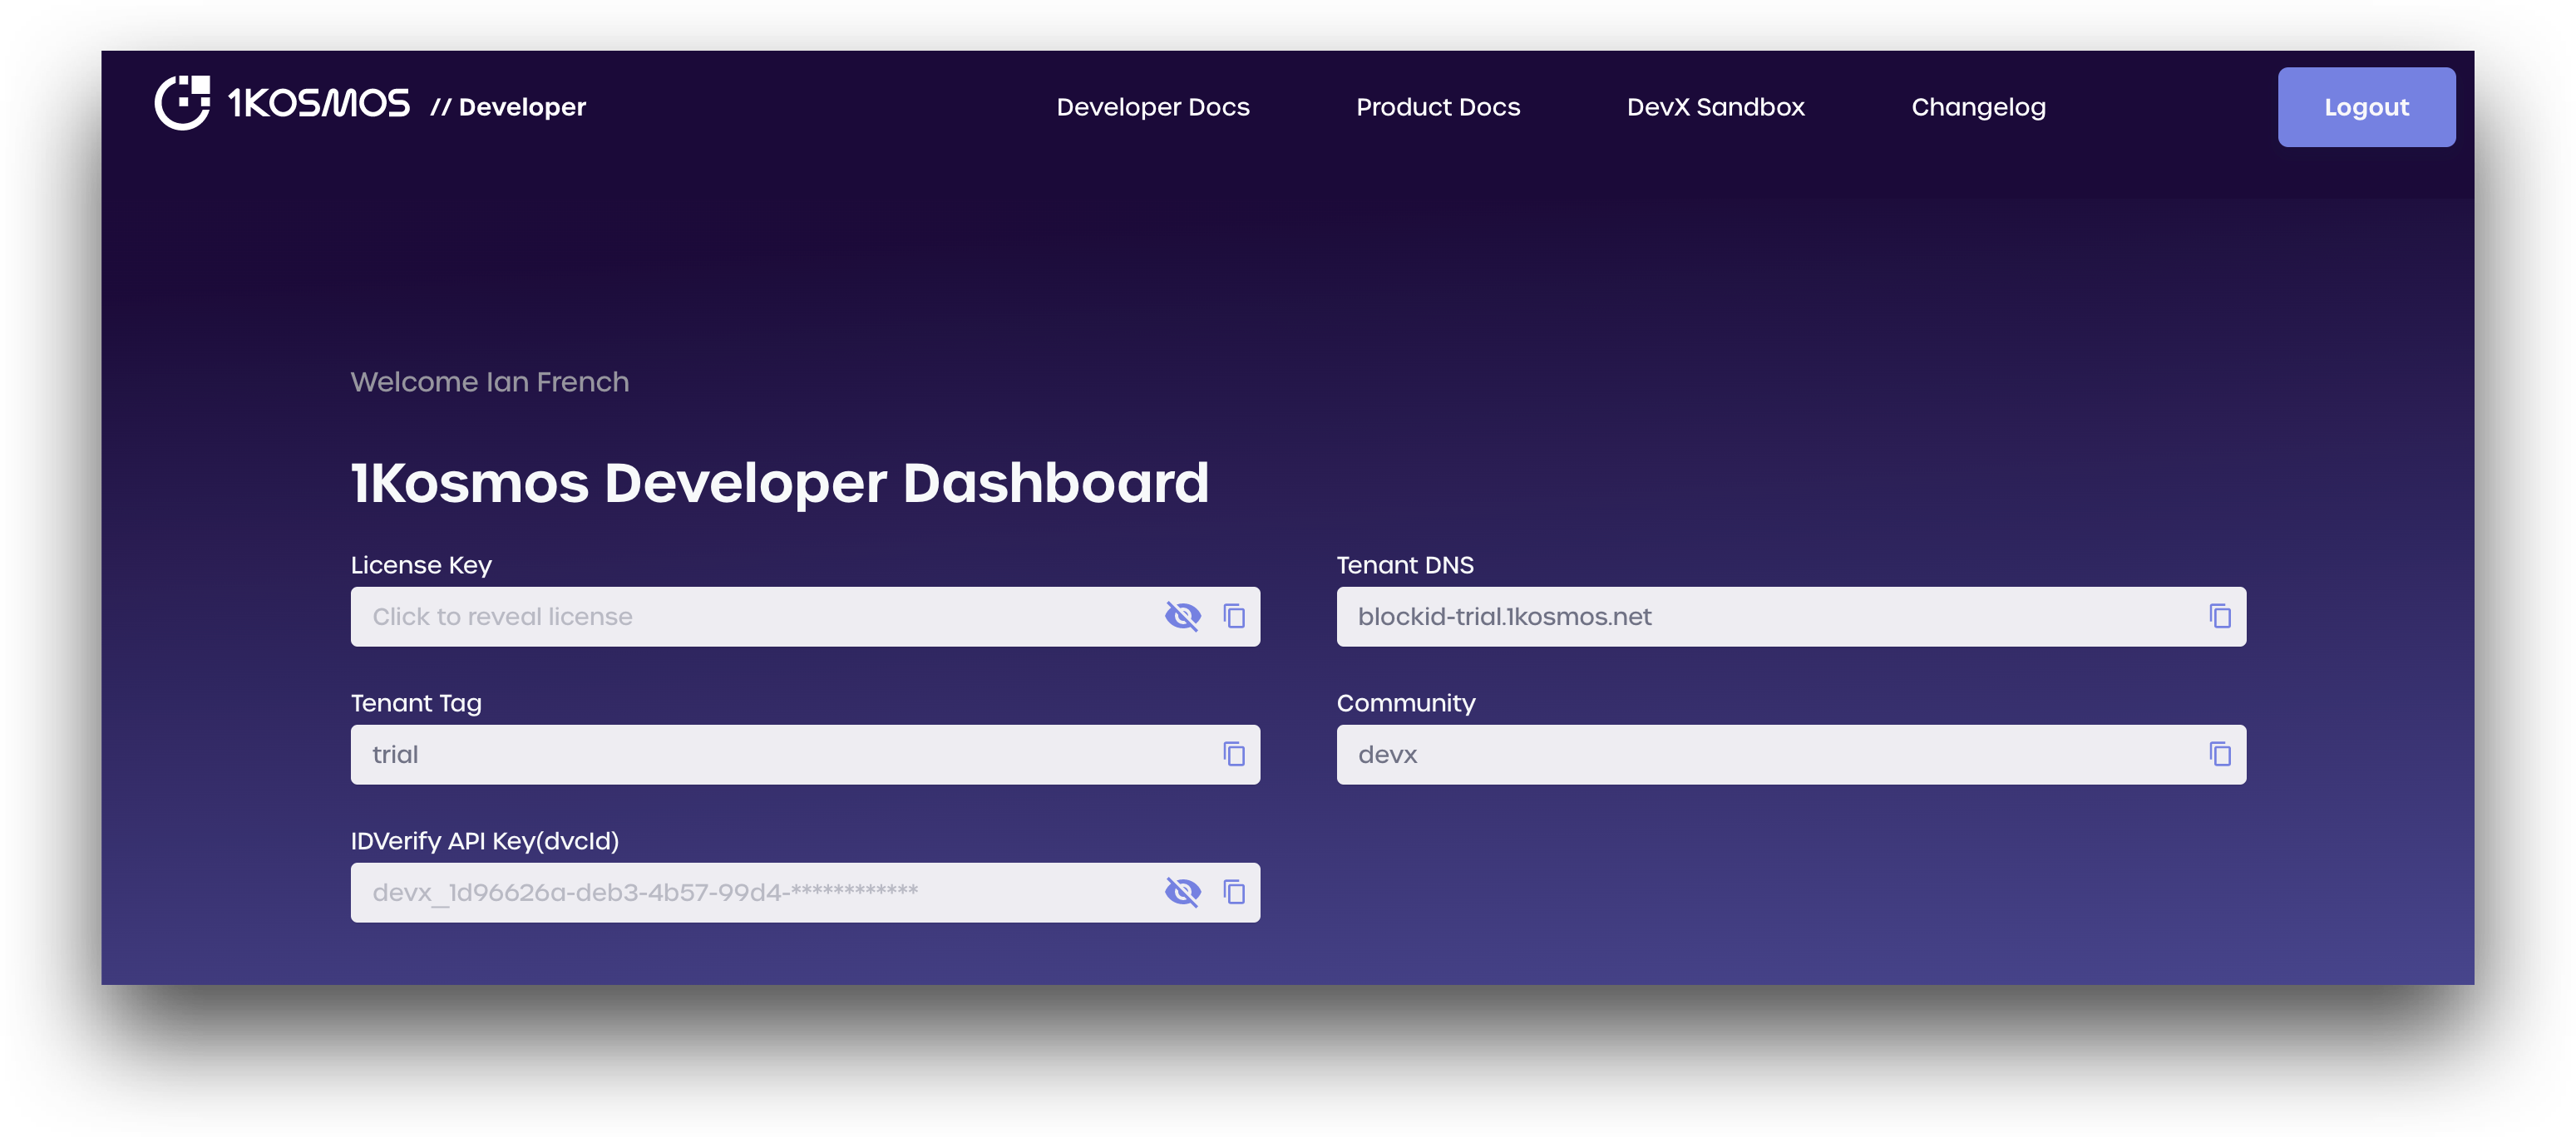Click the Welcome Ian French text
The image size is (2576, 1137).
tap(490, 382)
